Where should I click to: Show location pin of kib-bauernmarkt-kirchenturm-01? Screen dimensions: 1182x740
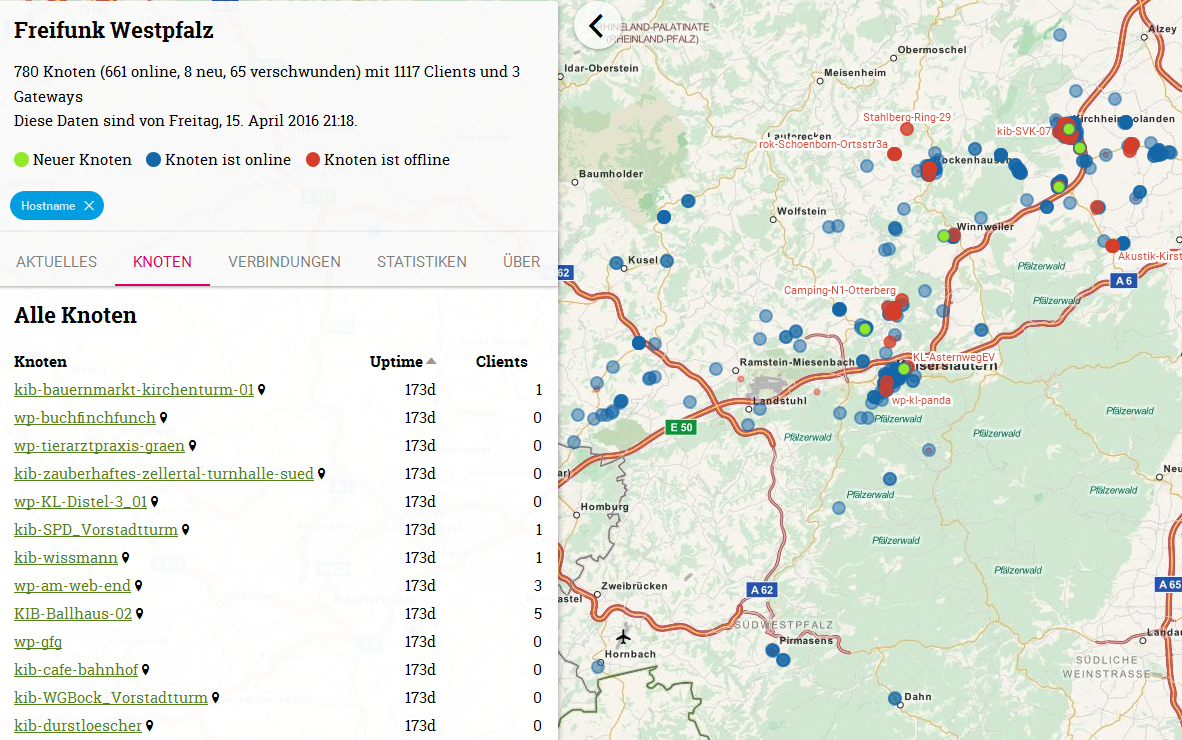tap(262, 390)
